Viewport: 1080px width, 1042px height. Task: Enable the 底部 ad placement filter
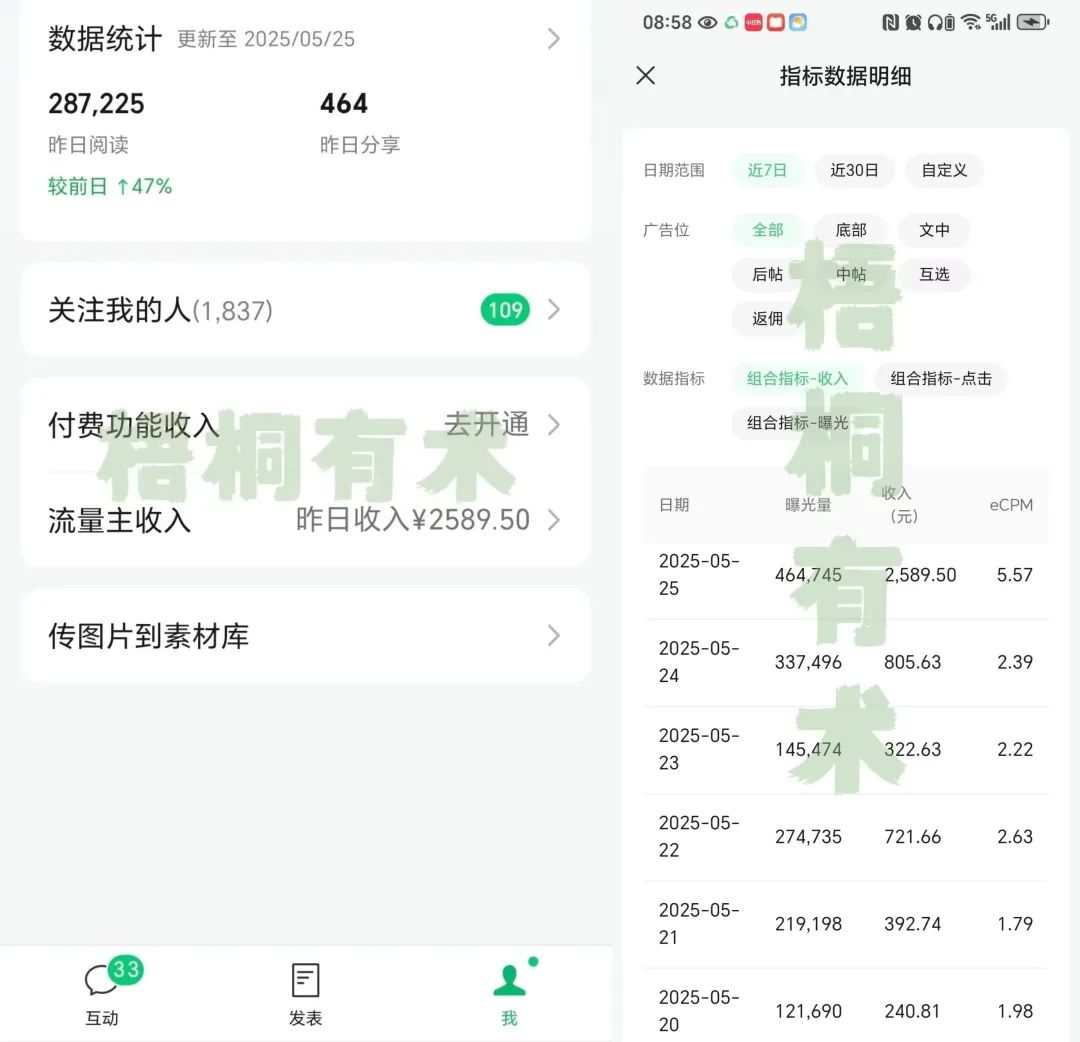[851, 230]
